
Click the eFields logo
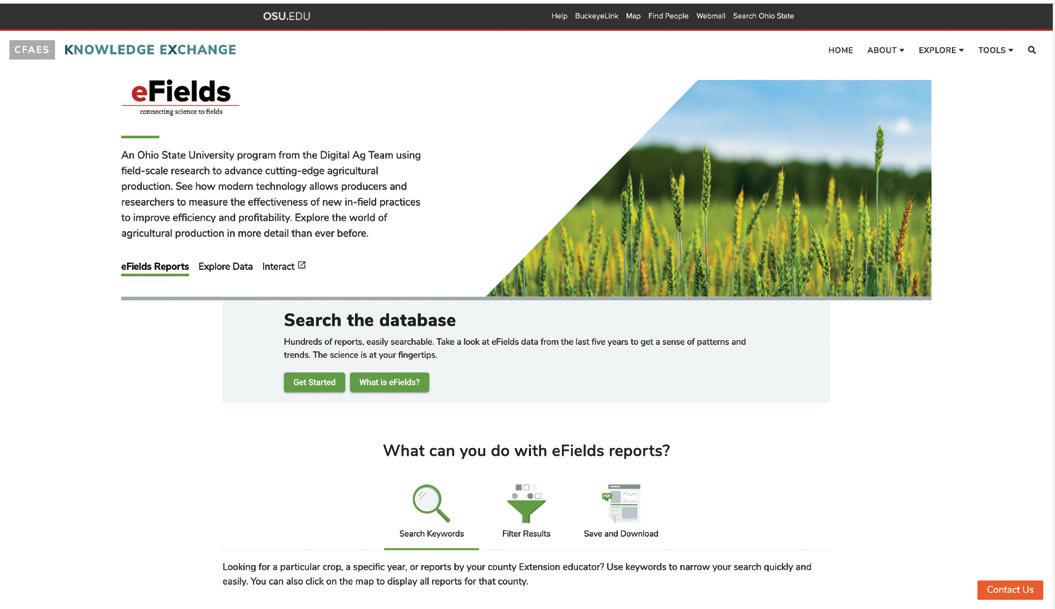(x=180, y=98)
